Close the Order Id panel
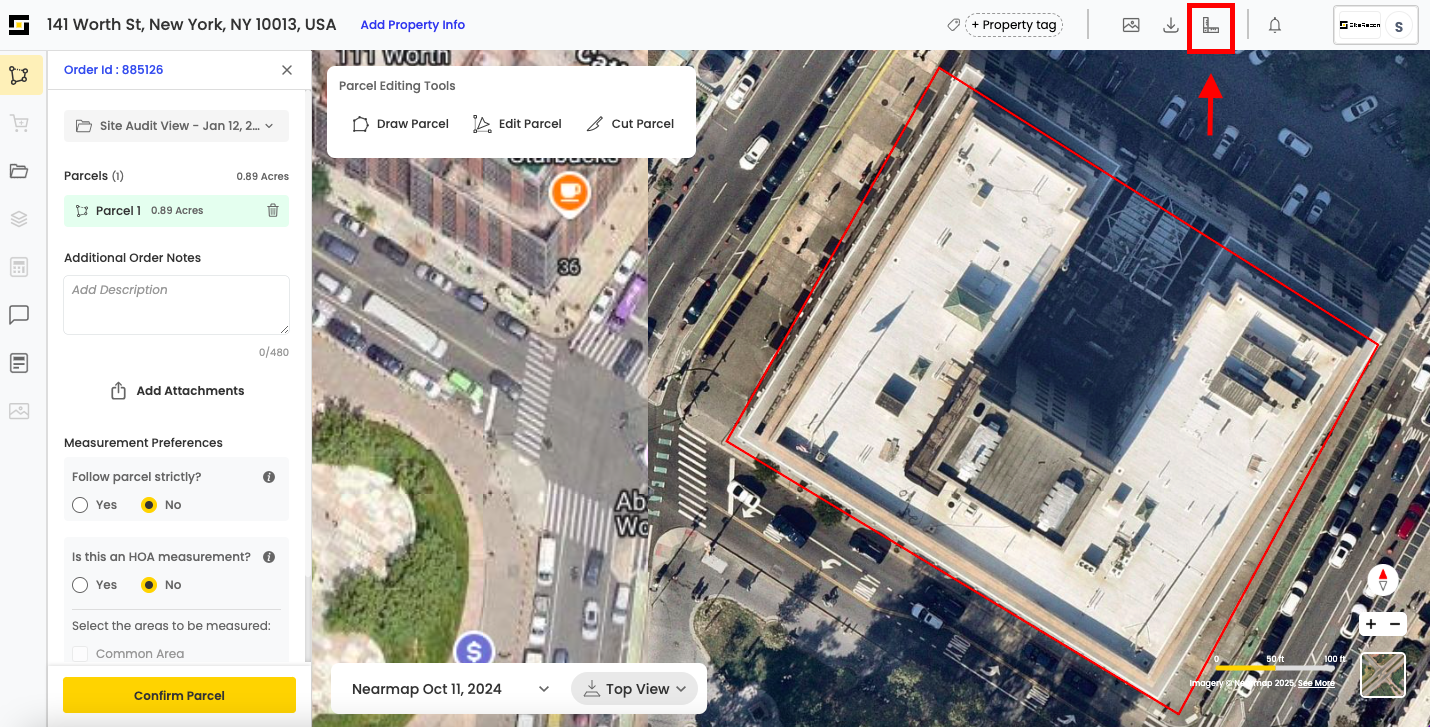The image size is (1430, 727). coord(287,70)
